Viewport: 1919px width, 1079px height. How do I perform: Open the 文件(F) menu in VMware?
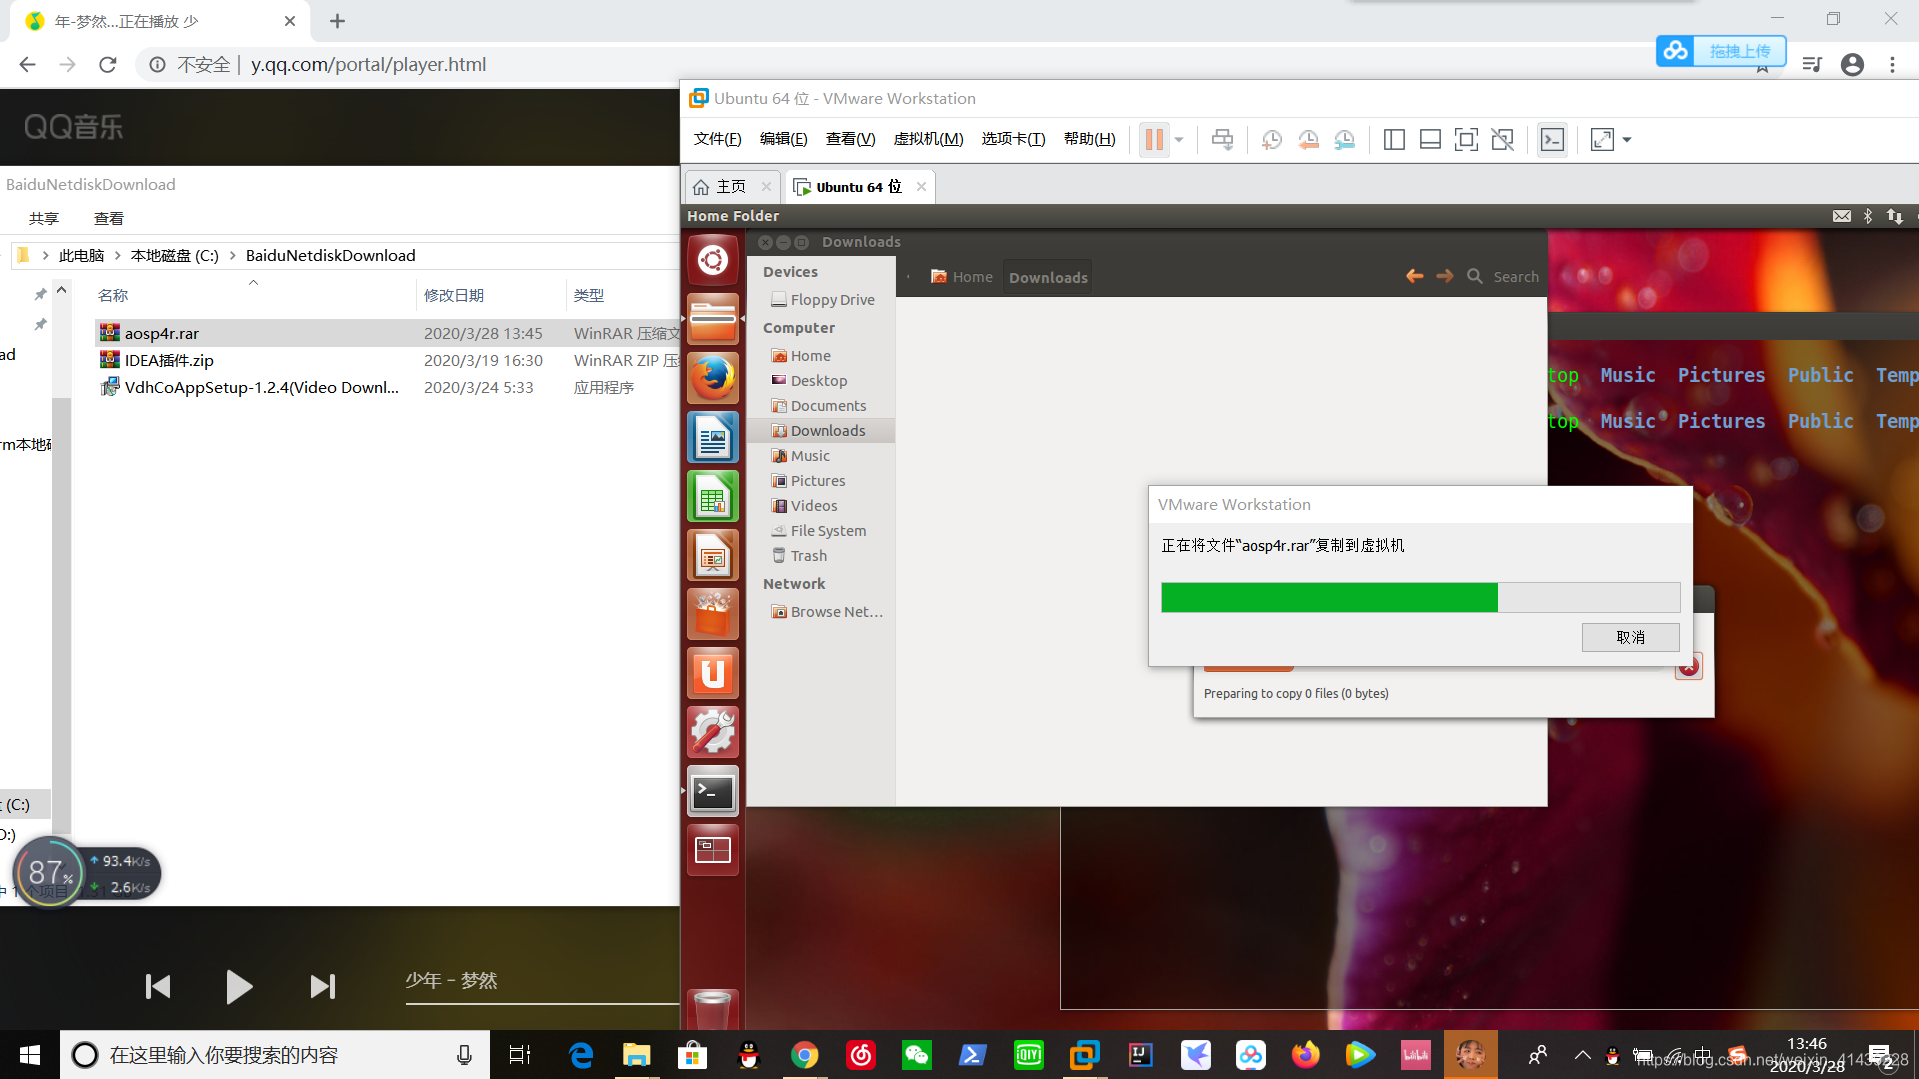pyautogui.click(x=717, y=139)
